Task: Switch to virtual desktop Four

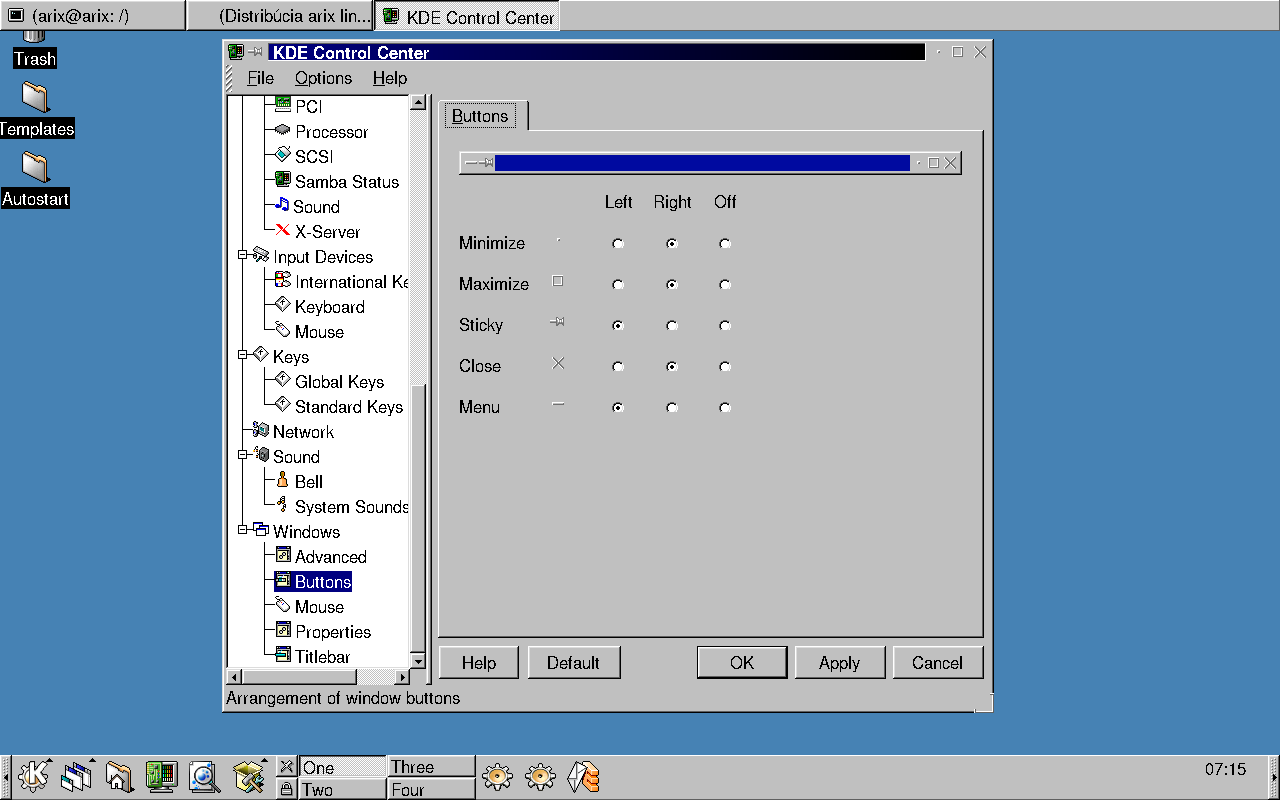Action: click(x=431, y=789)
